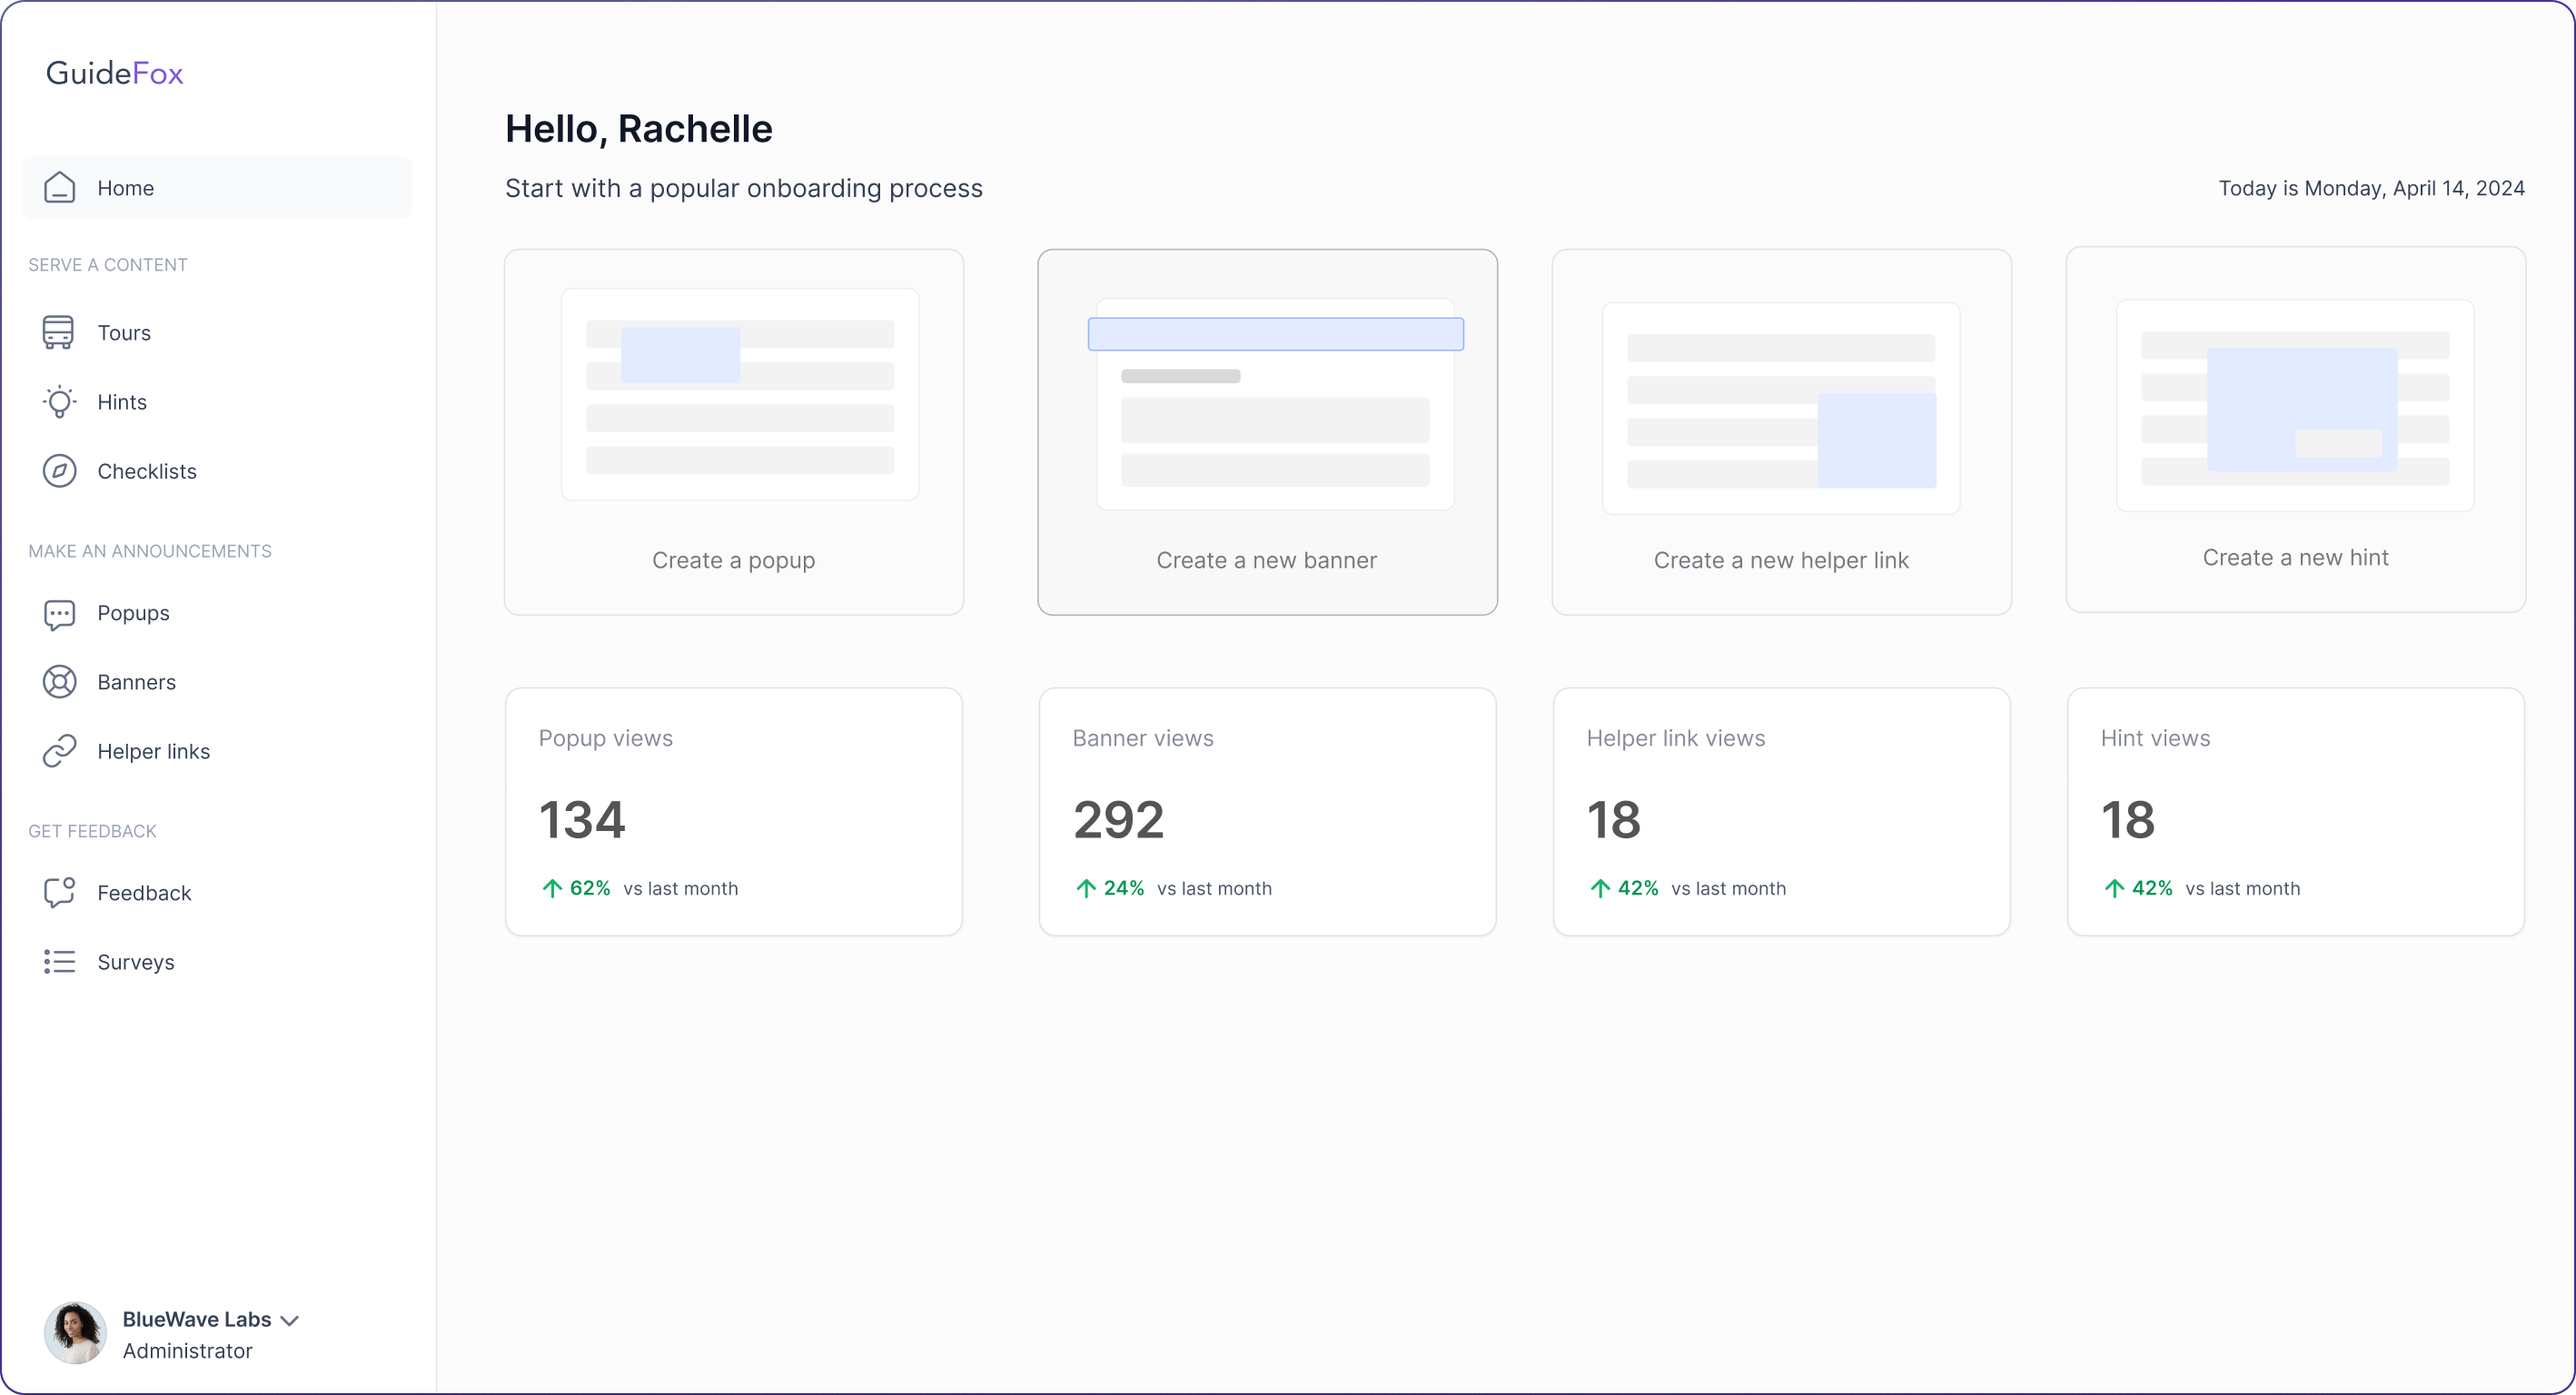Image resolution: width=2576 pixels, height=1395 pixels.
Task: Click the Surveys list icon
Action: [59, 961]
